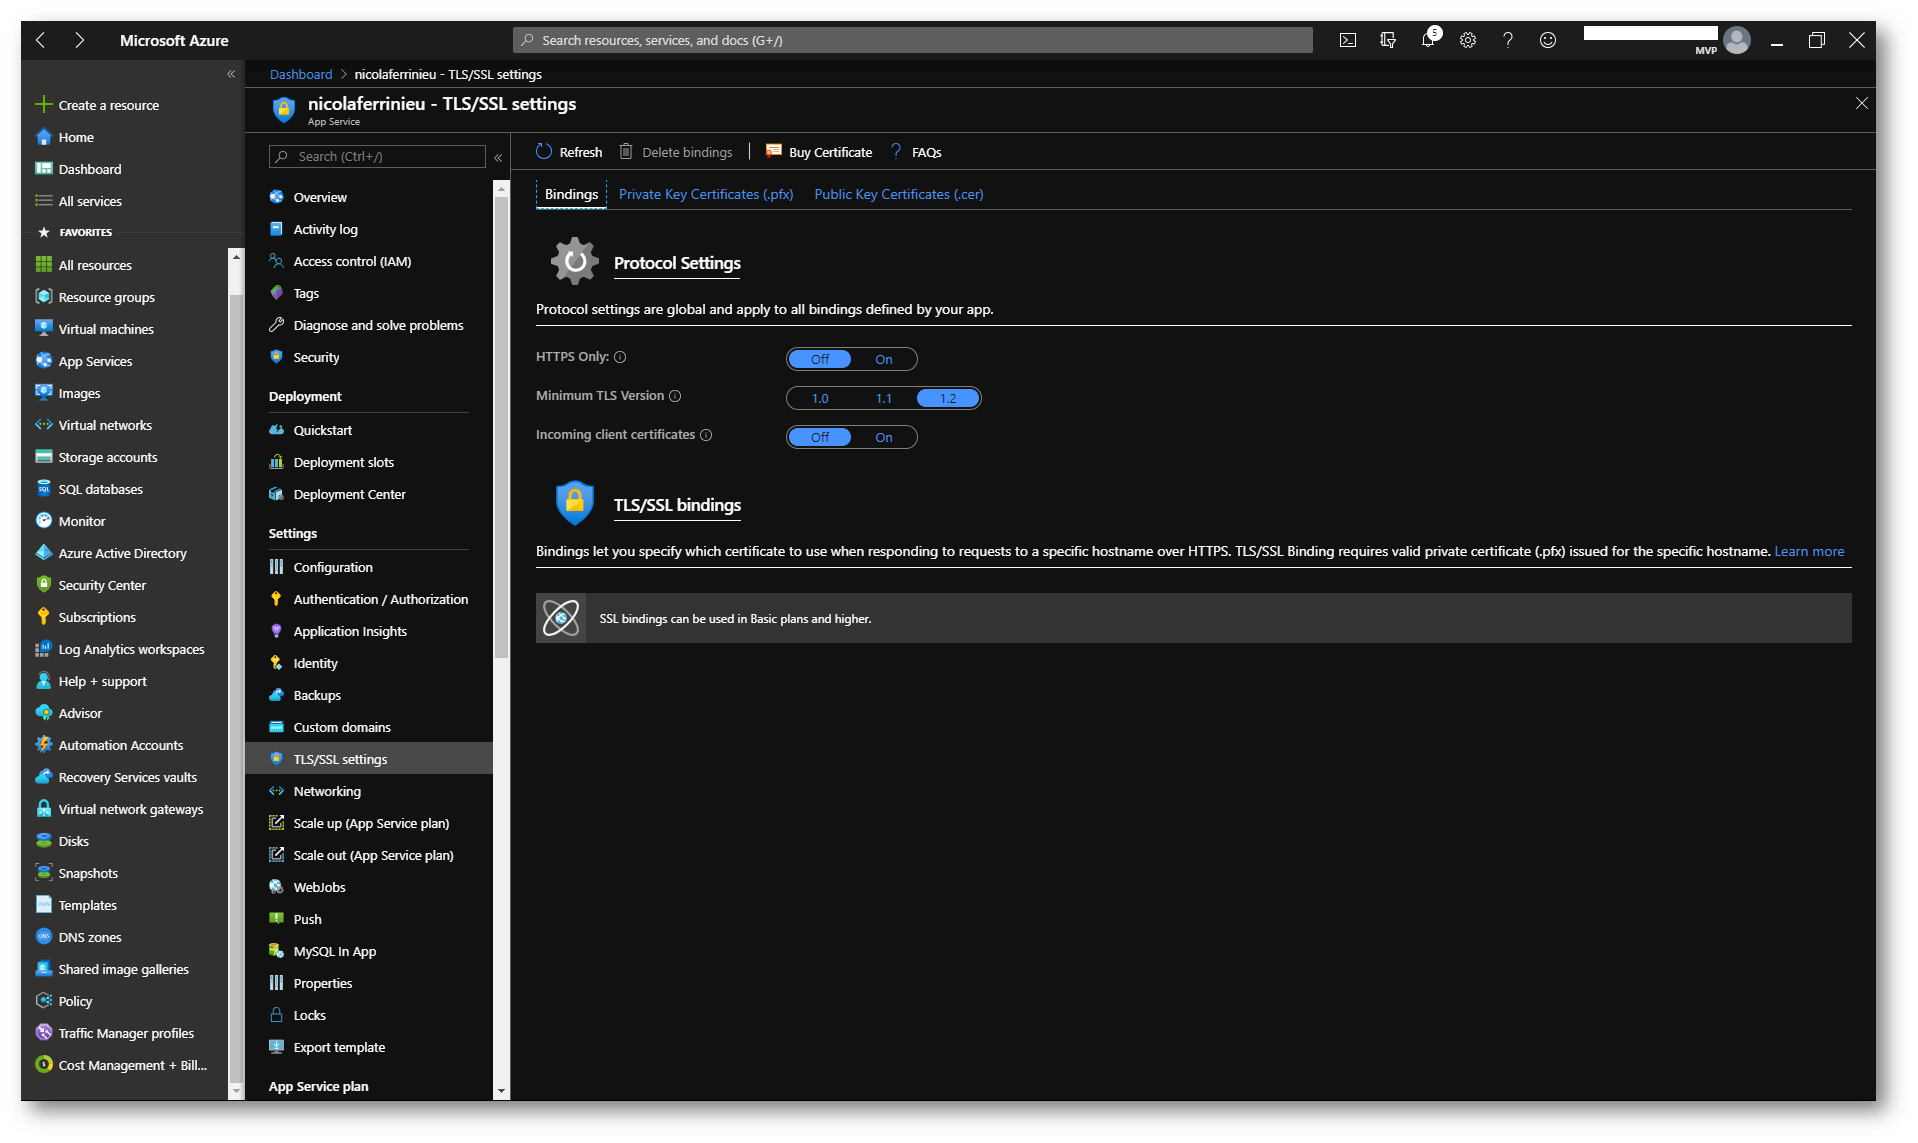This screenshot has width=1918, height=1143.
Task: Click the Dashboard breadcrumb link
Action: pos(300,74)
